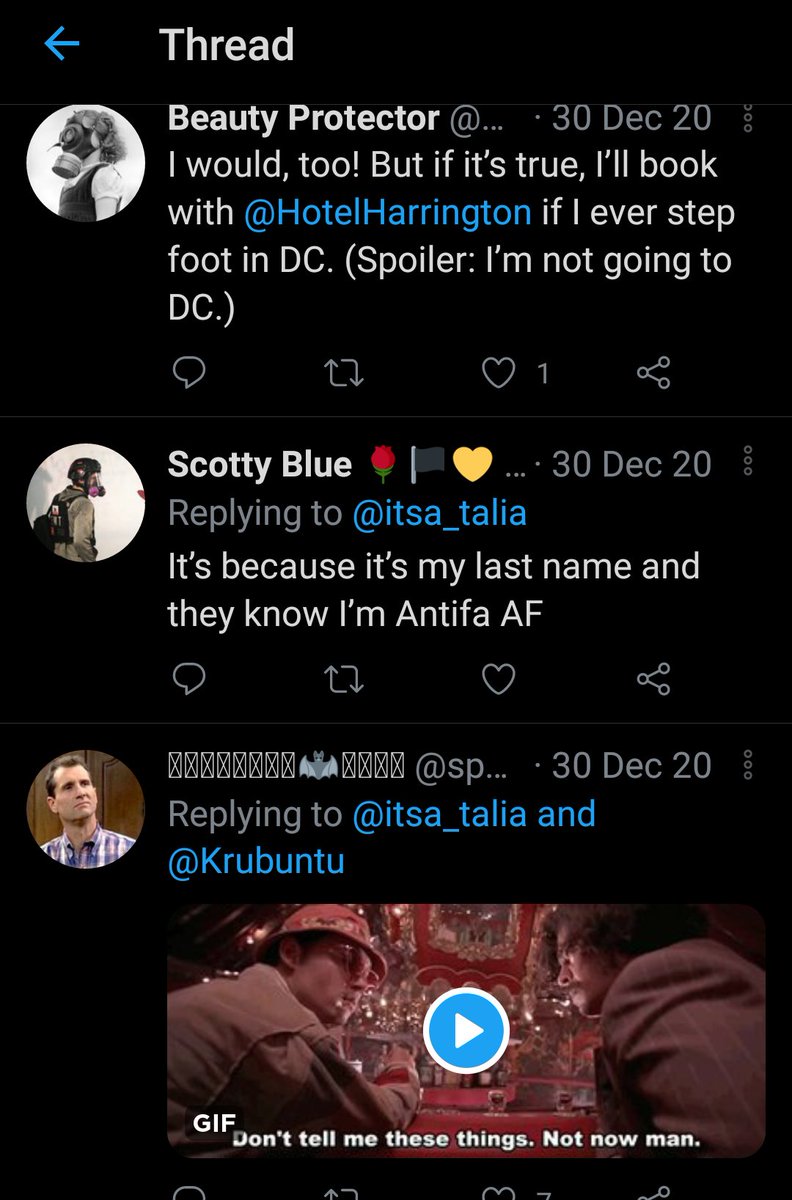Open more options on the GIF tweet
This screenshot has height=1200, width=792.
(x=748, y=766)
